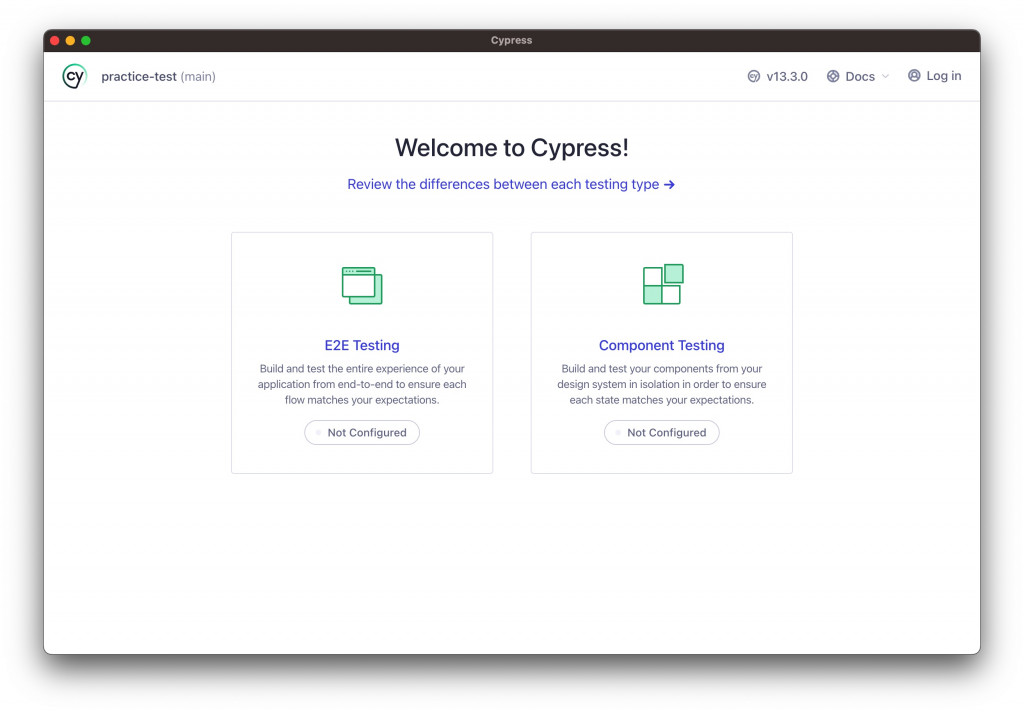The width and height of the screenshot is (1024, 712).
Task: Click the practice-test project name
Action: click(138, 76)
